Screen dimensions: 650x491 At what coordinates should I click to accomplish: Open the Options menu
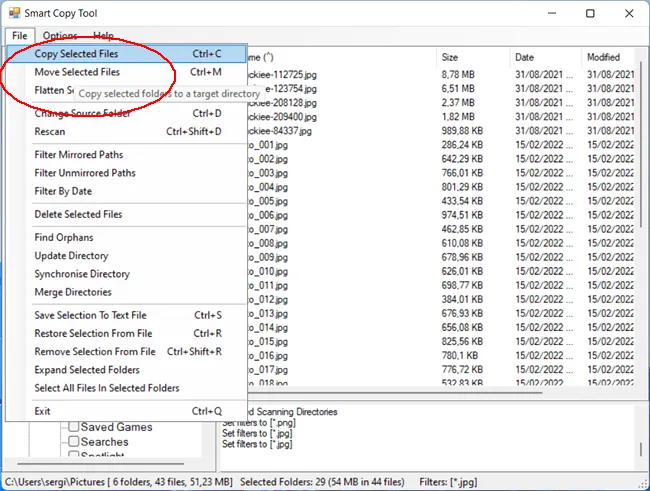point(60,36)
